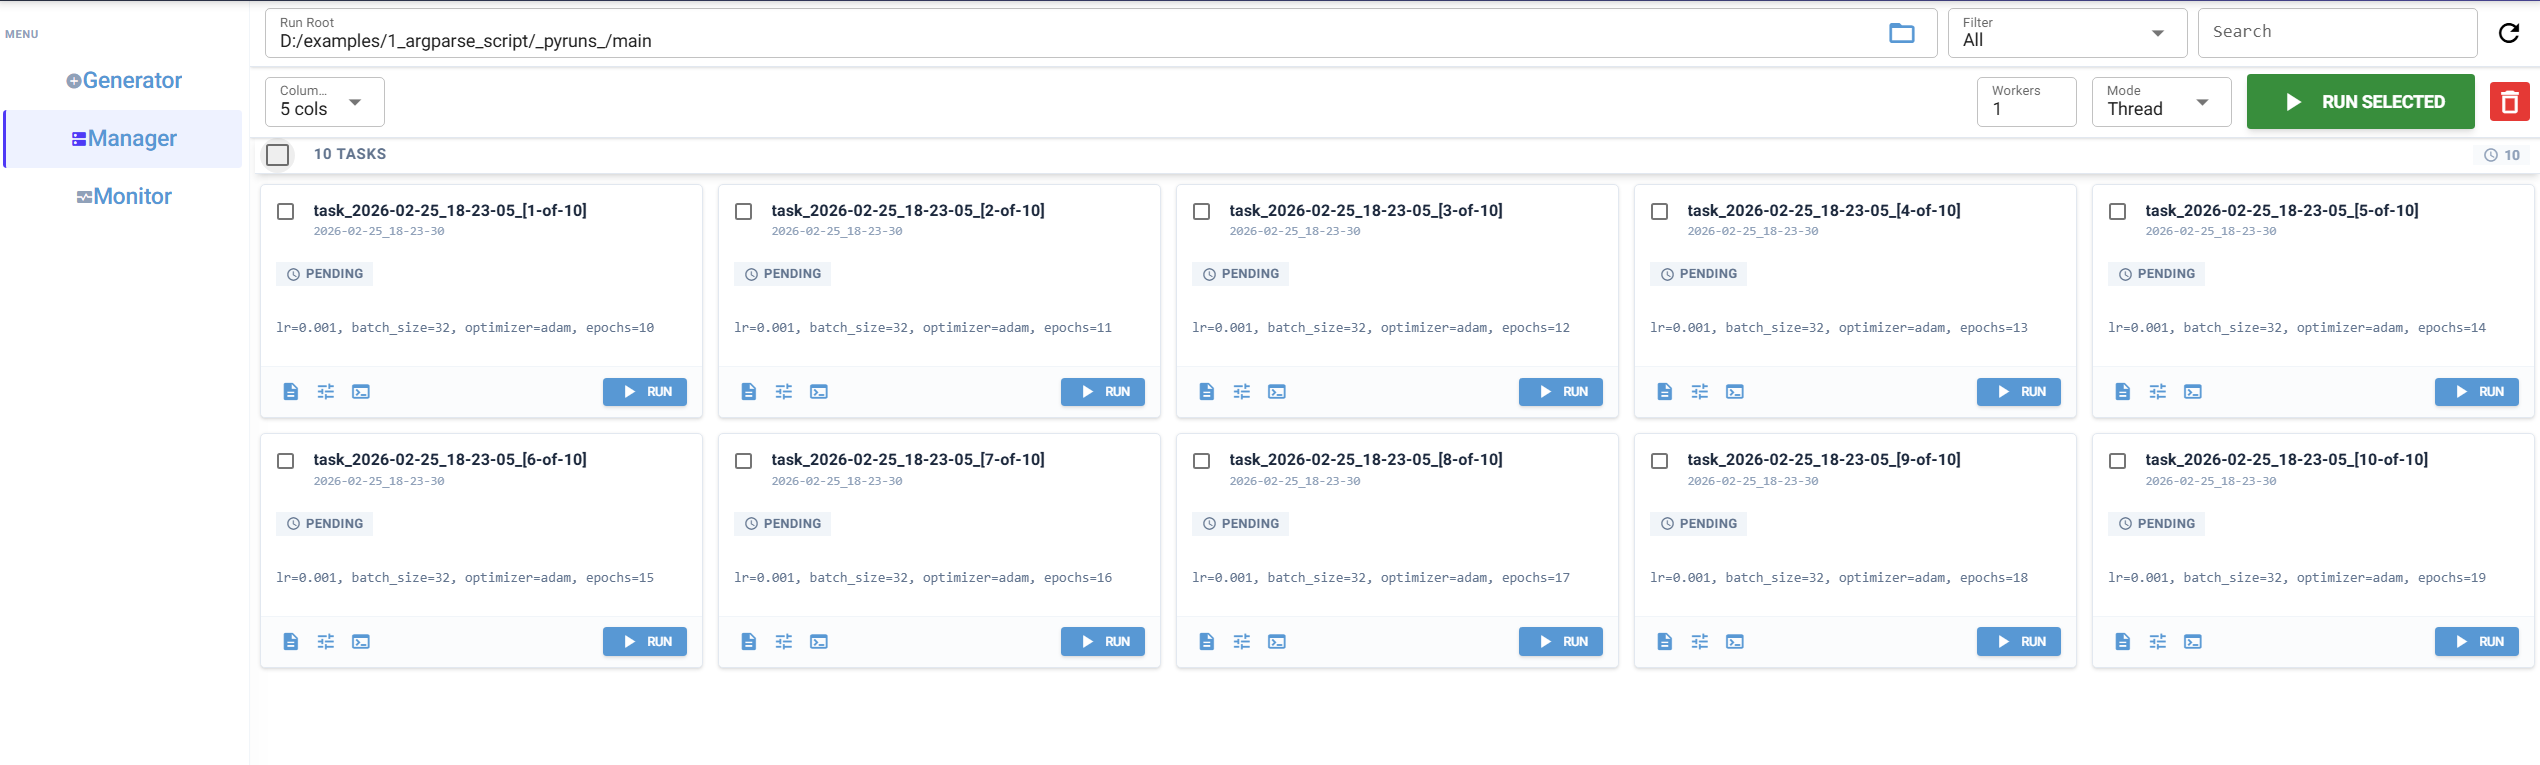Open the Columns dropdown showing 5 cols
The image size is (2540, 765).
tap(324, 102)
